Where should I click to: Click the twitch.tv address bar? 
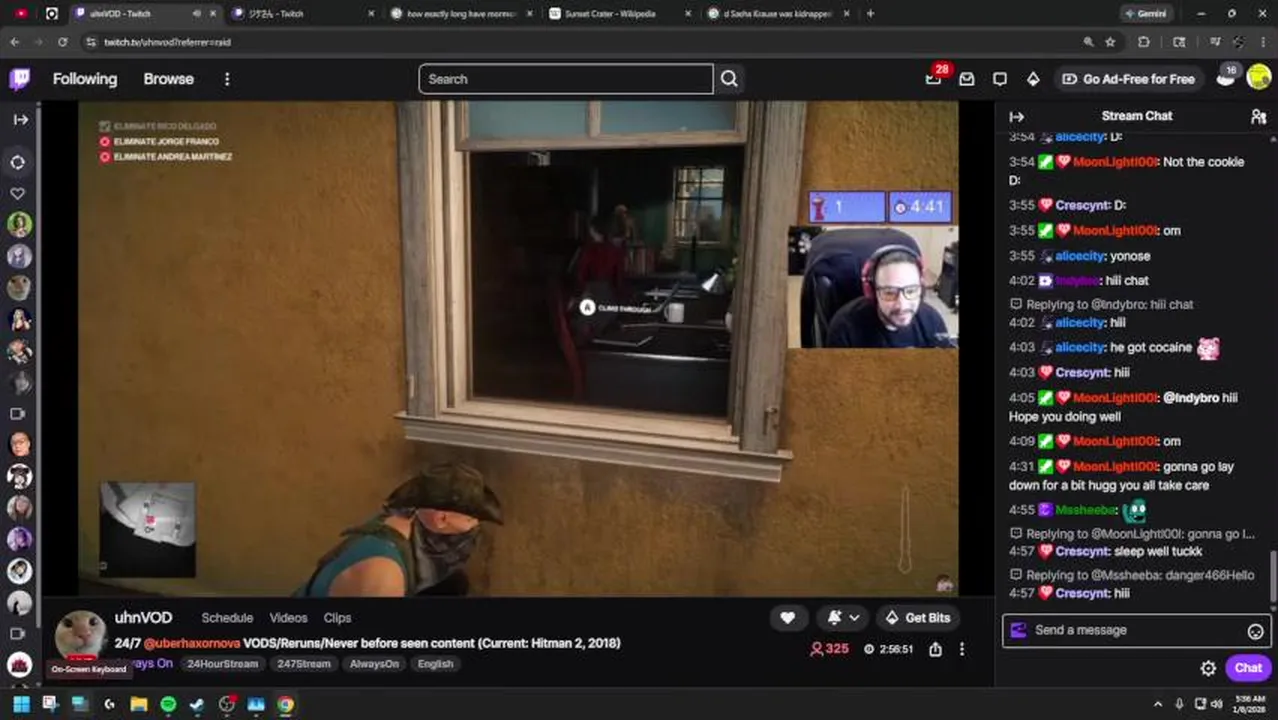click(580, 42)
